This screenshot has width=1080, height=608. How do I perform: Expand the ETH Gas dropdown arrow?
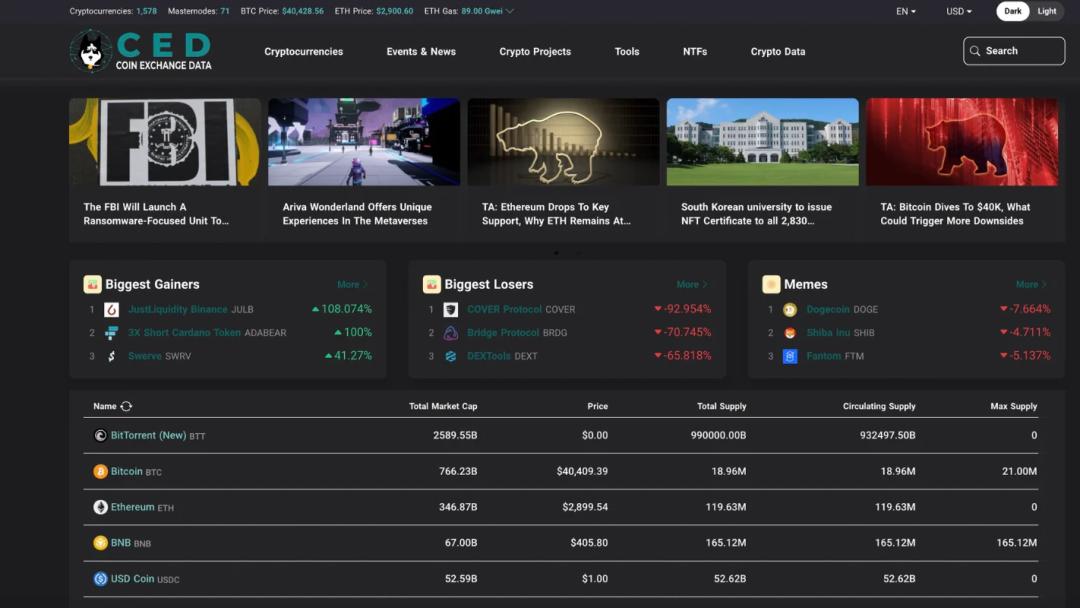(x=510, y=11)
